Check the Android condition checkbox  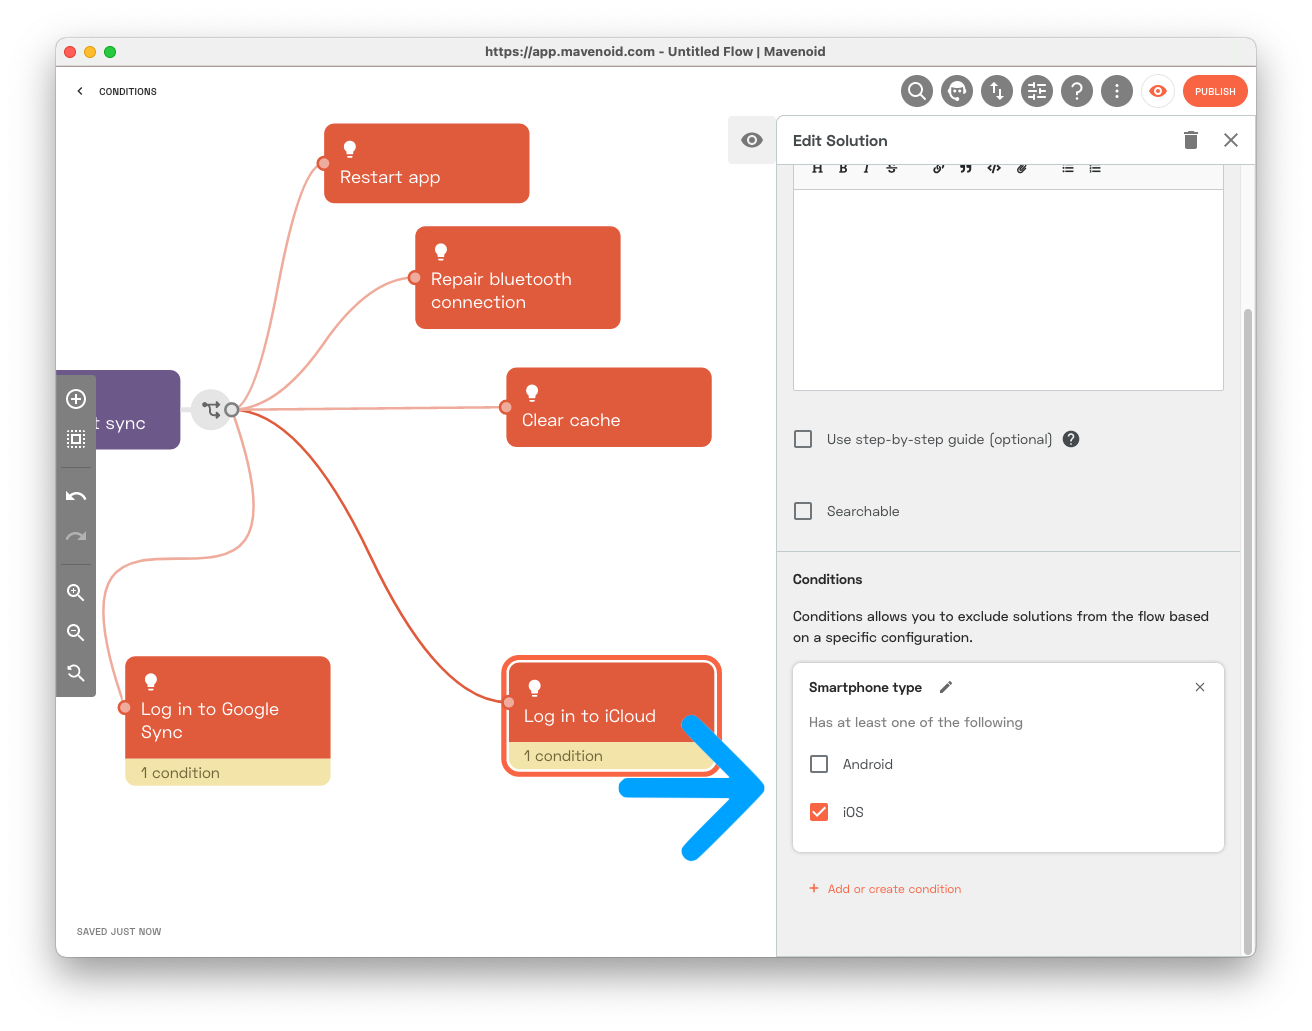click(819, 764)
